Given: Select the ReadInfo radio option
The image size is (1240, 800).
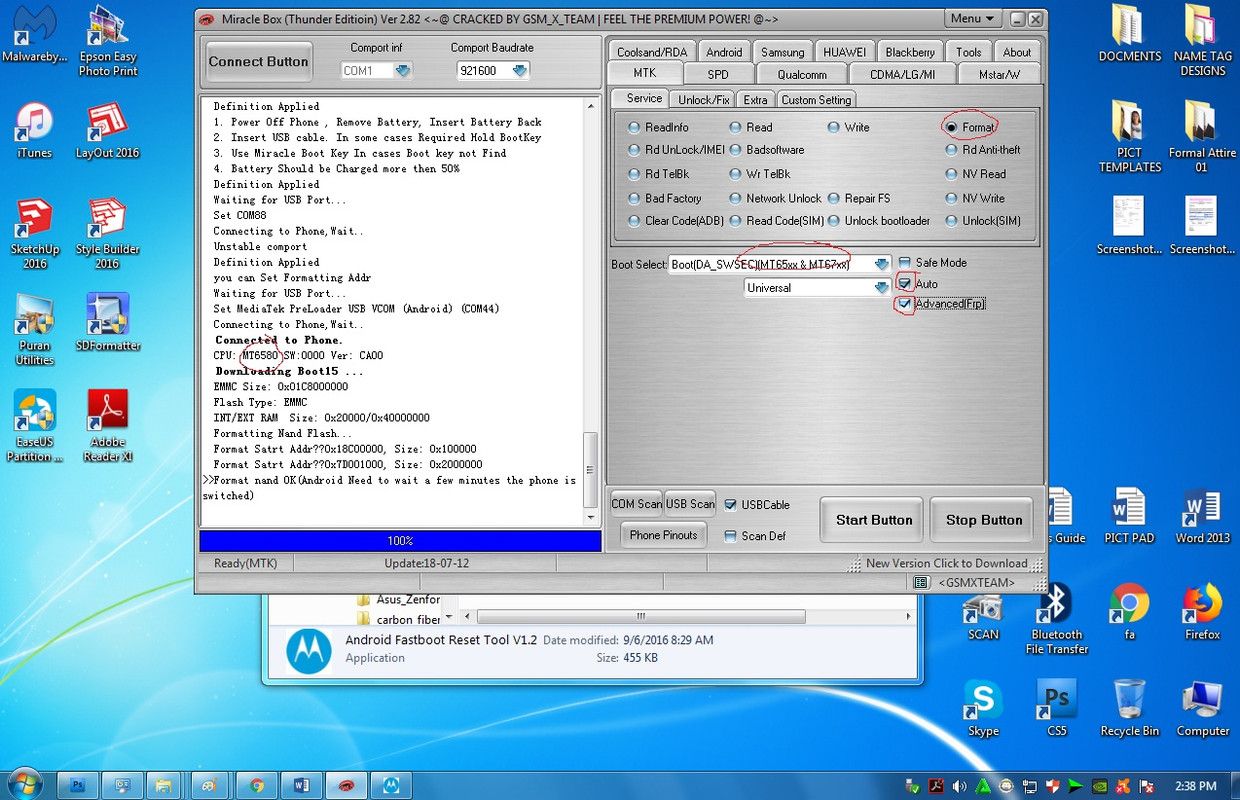Looking at the screenshot, I should pos(658,127).
